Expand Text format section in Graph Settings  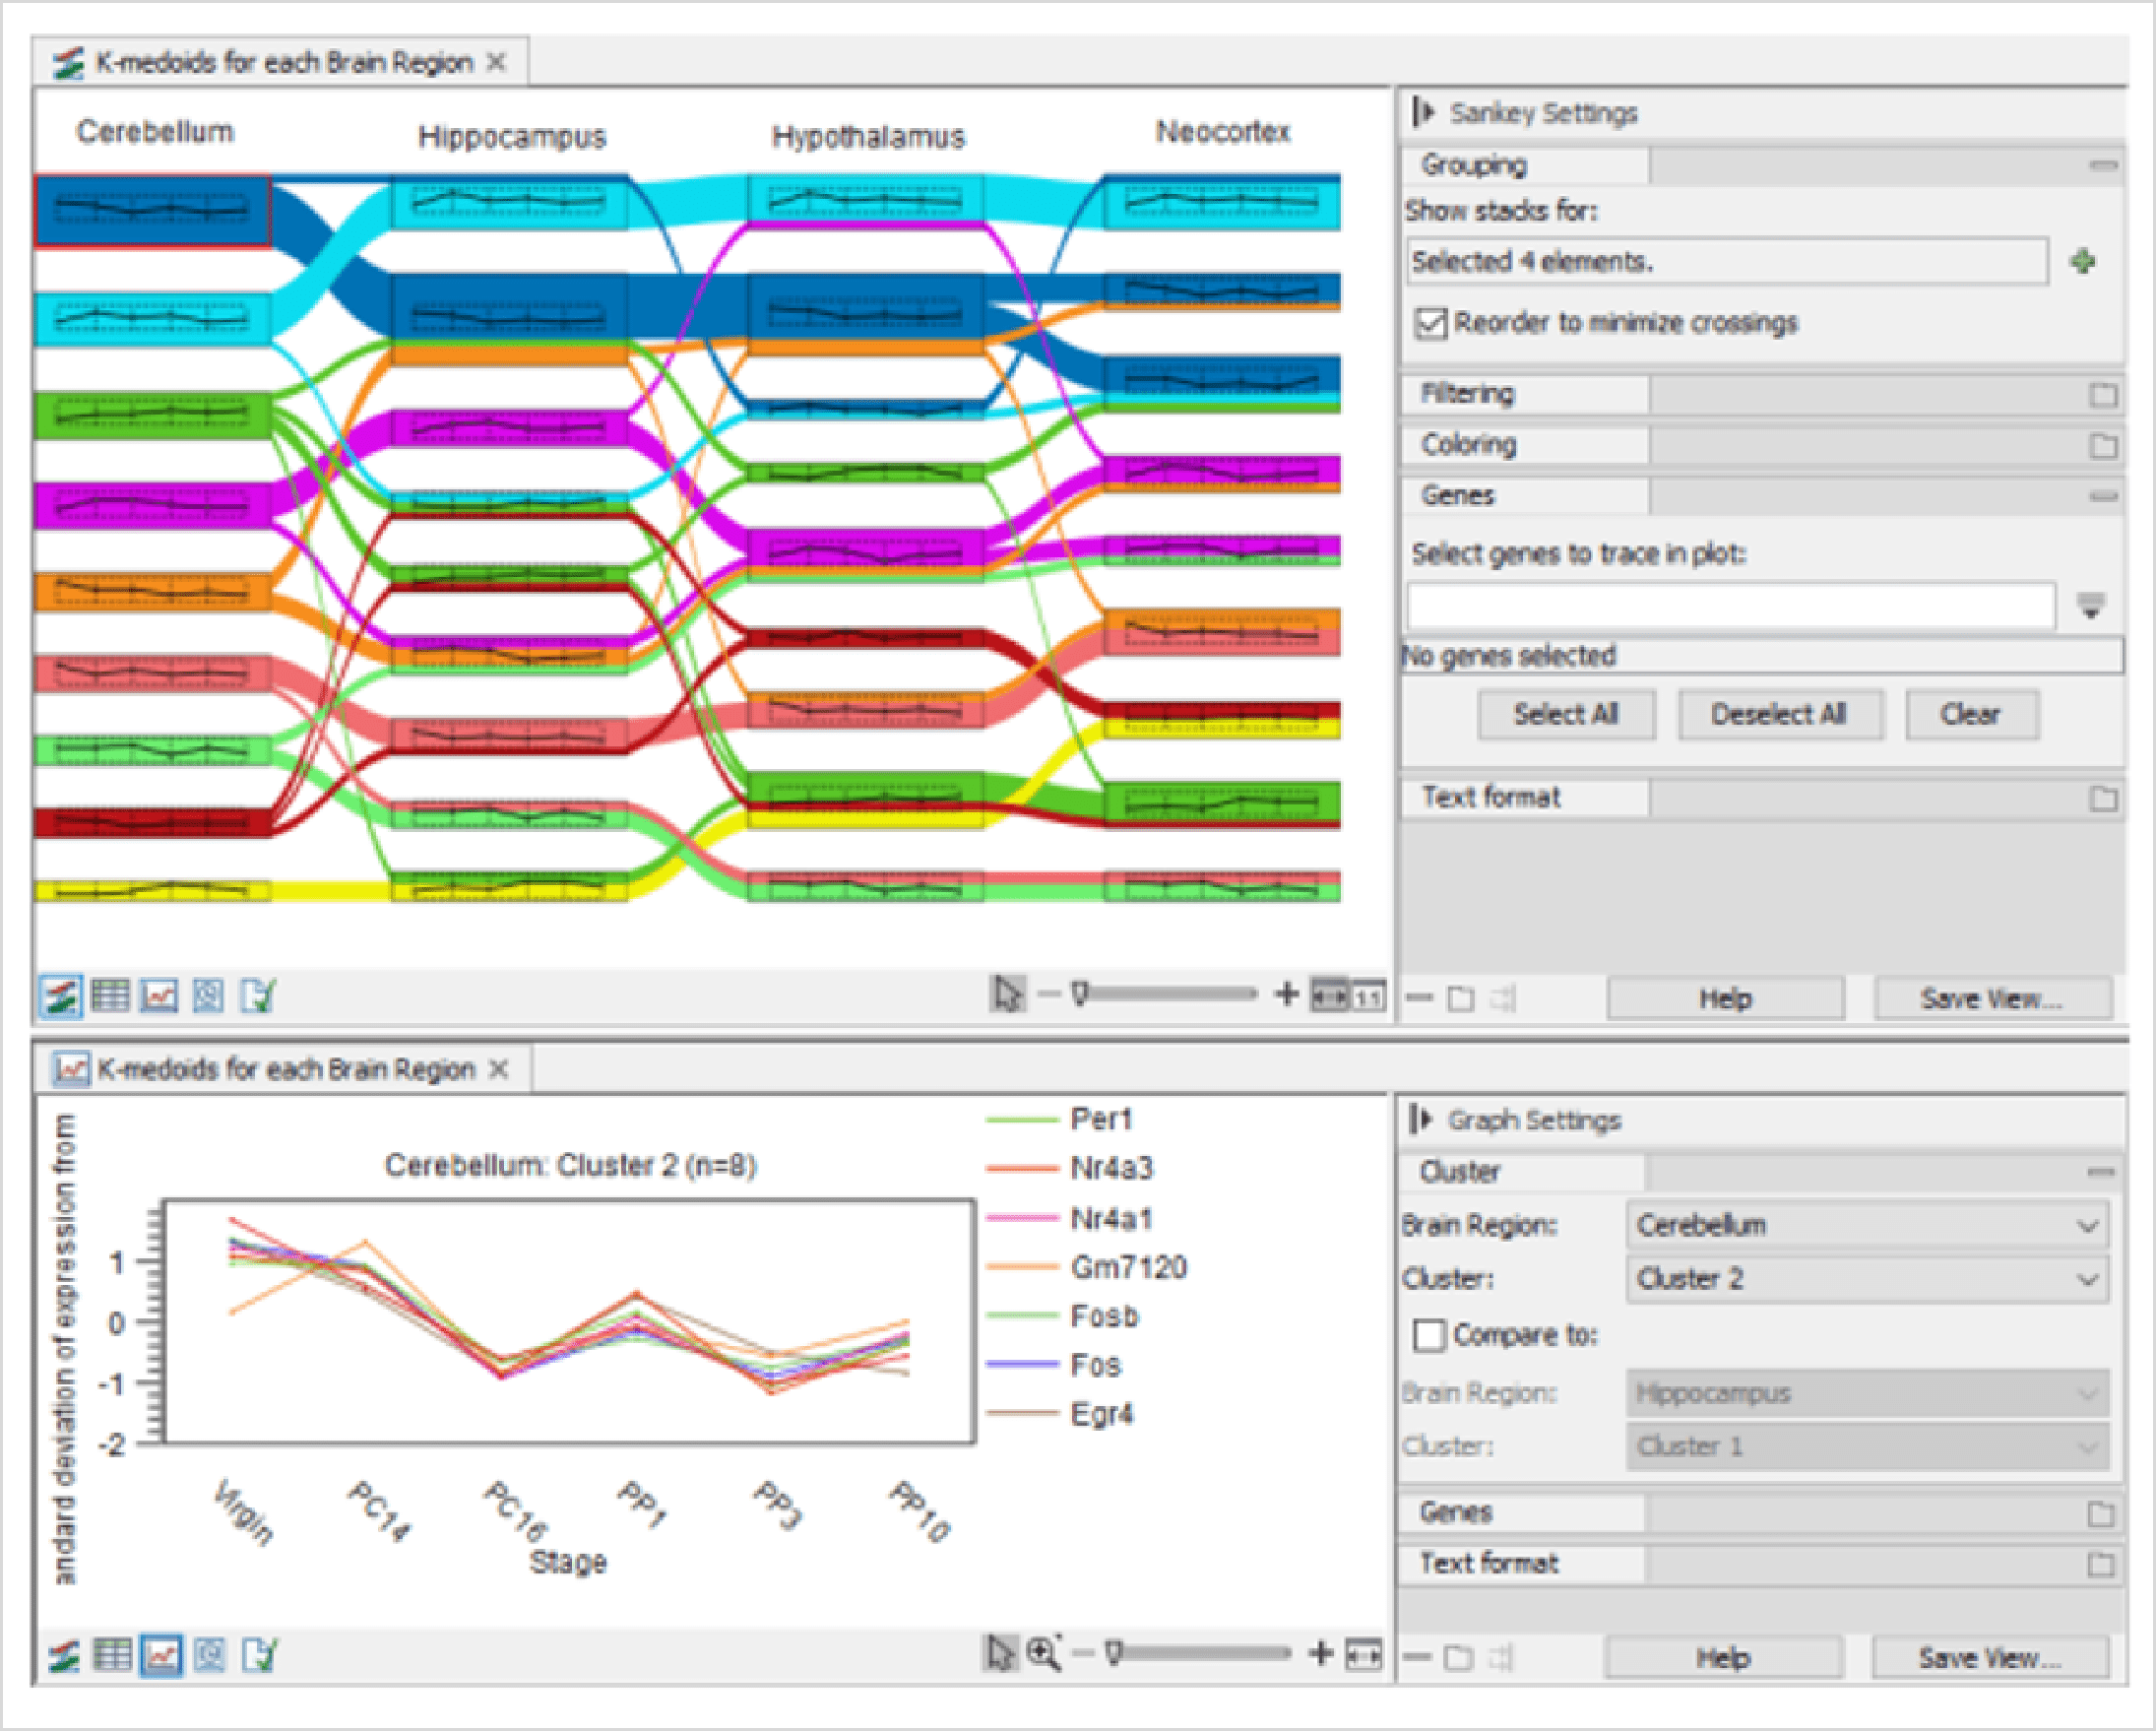pos(2101,1564)
